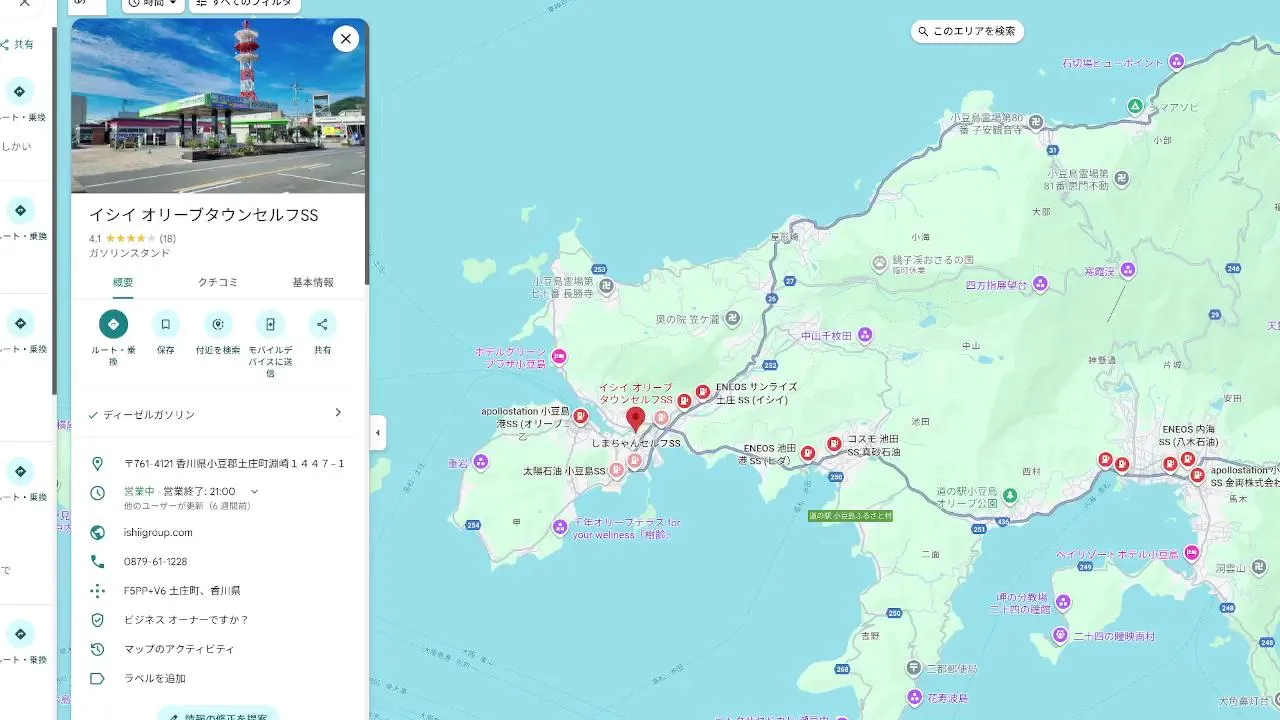
Task: Save the place with the 保存 bookmark icon
Action: coord(165,324)
